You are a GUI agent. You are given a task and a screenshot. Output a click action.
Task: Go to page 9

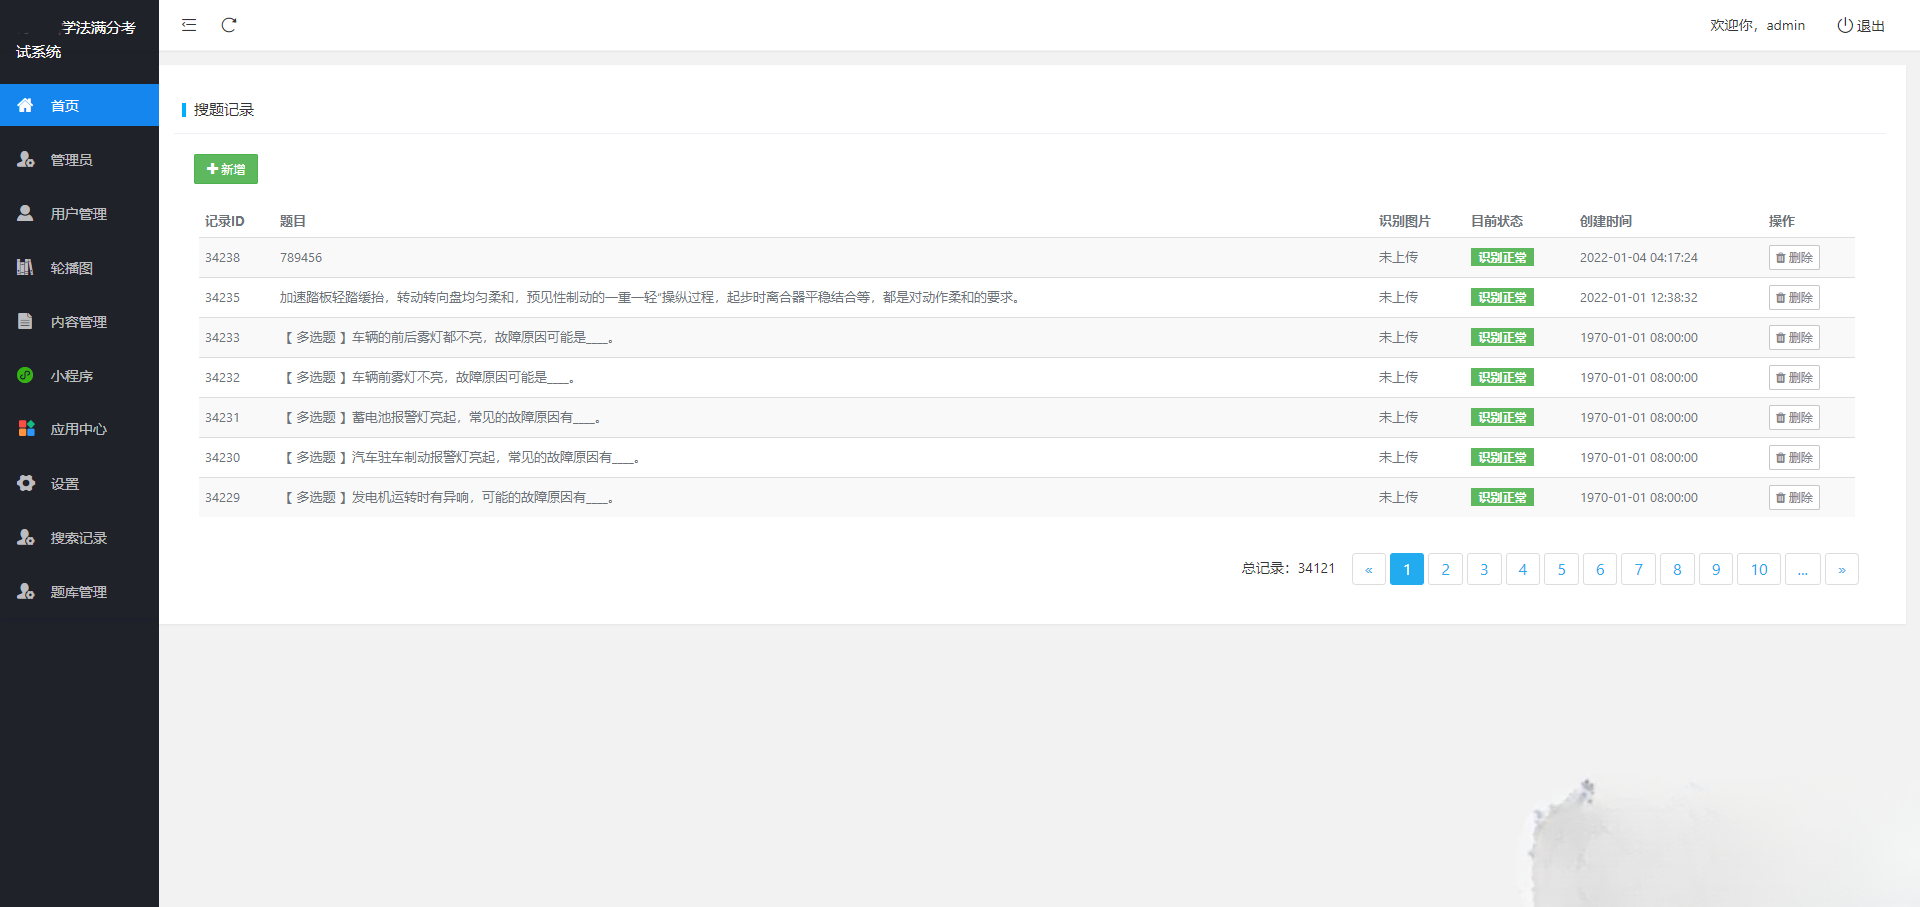[1716, 569]
